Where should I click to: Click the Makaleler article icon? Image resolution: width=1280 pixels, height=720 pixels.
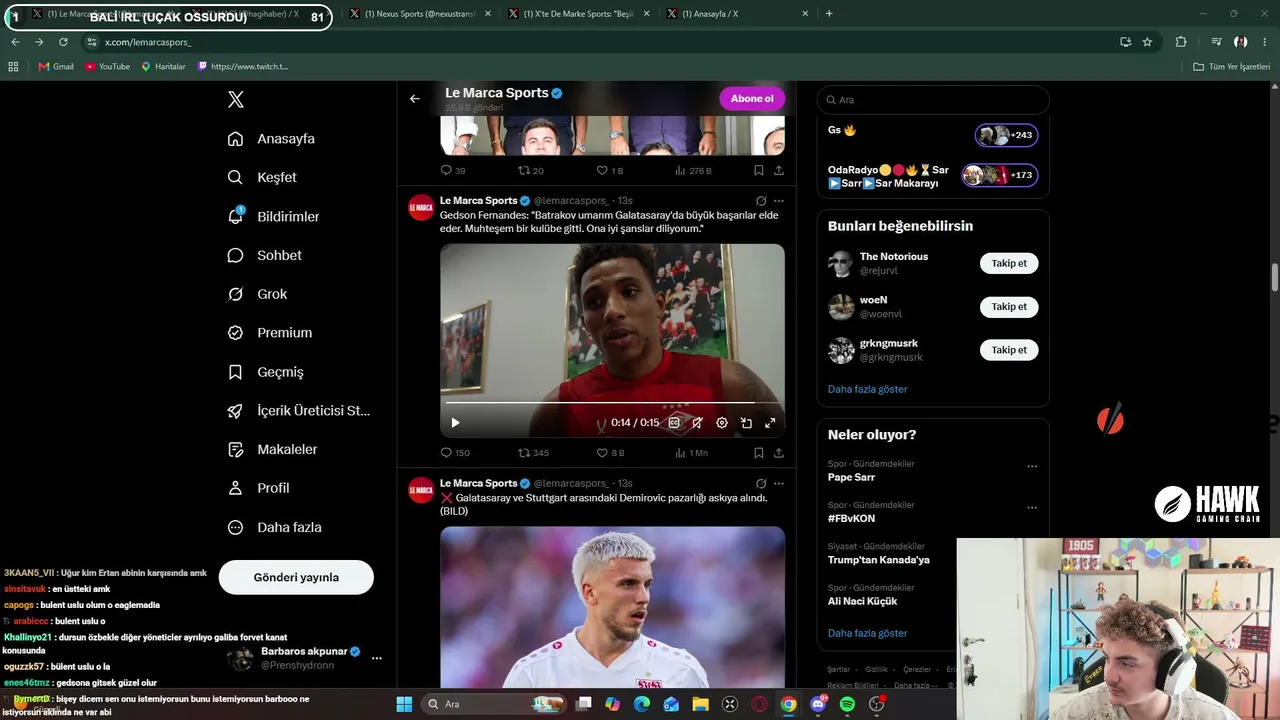click(235, 450)
